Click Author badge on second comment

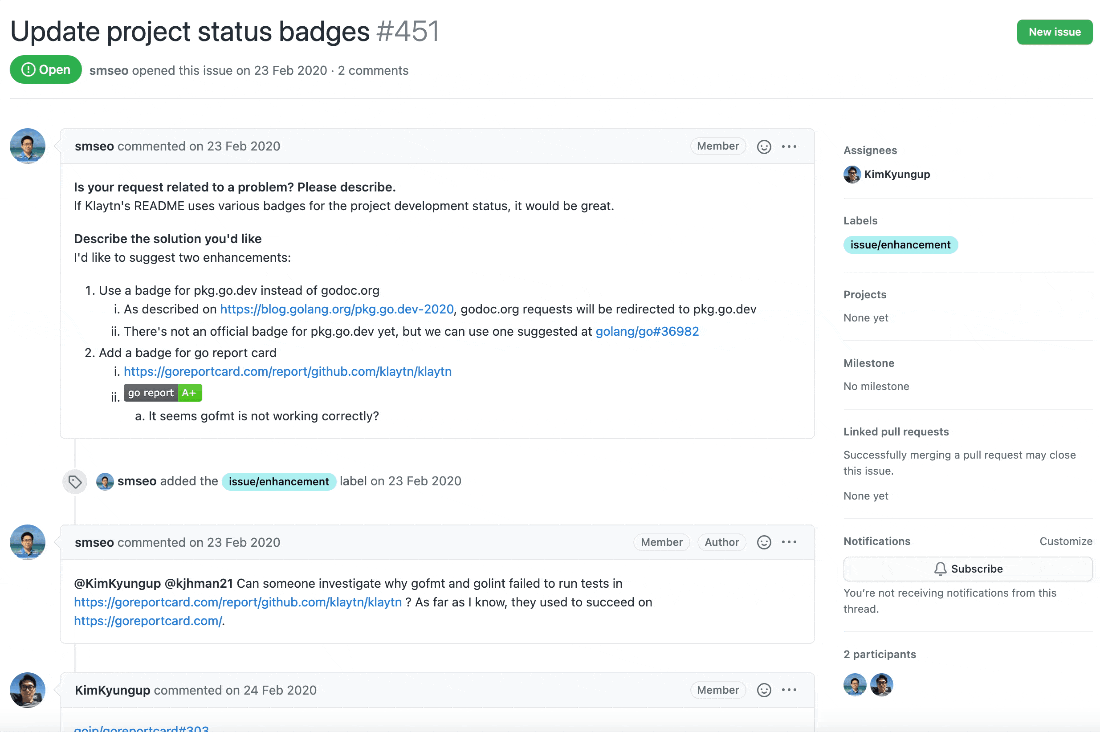pyautogui.click(x=721, y=543)
